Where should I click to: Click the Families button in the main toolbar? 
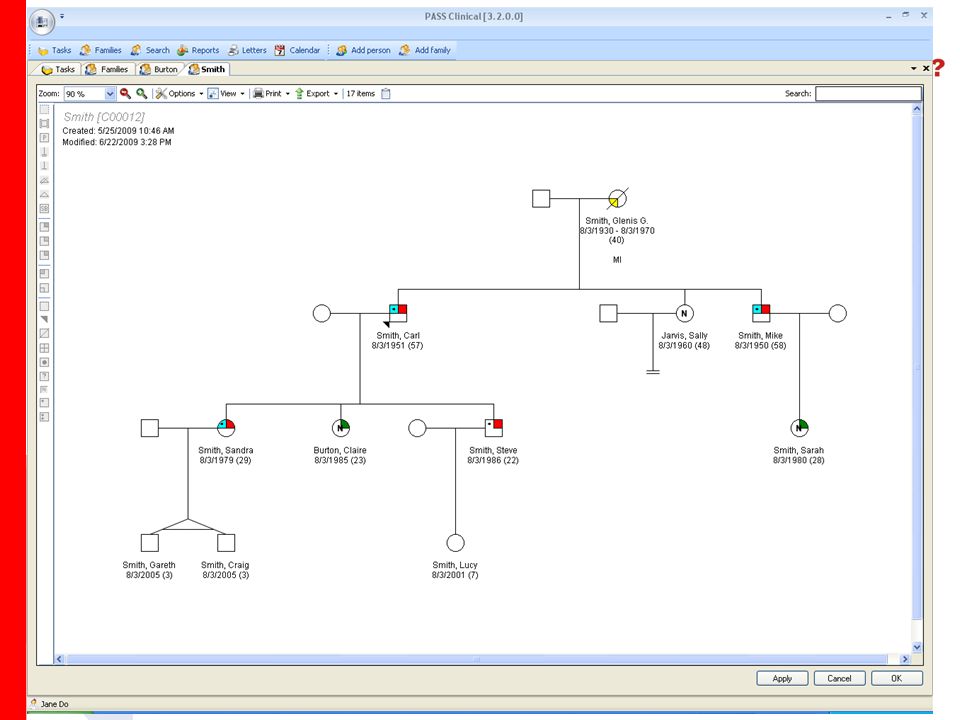(101, 50)
